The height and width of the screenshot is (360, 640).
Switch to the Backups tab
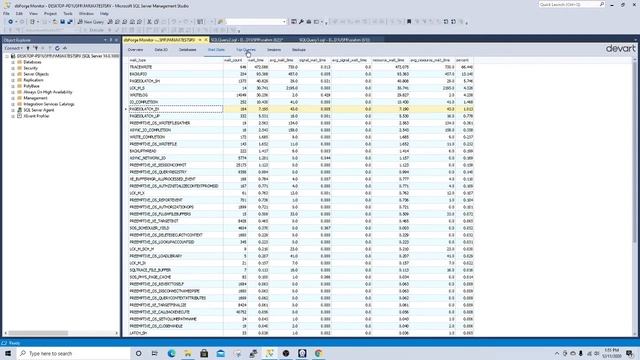point(299,50)
